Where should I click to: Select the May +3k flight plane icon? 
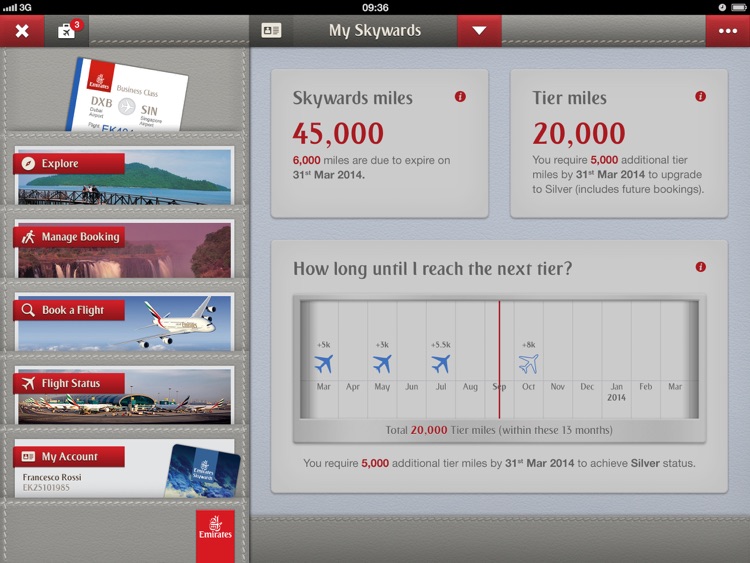pos(382,364)
